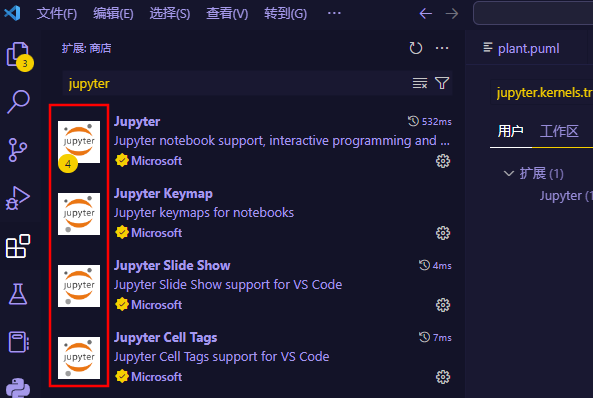Screen dimensions: 593x398
Task: Click 'Jupyter keymaps for notebooks' description
Action: [204, 213]
